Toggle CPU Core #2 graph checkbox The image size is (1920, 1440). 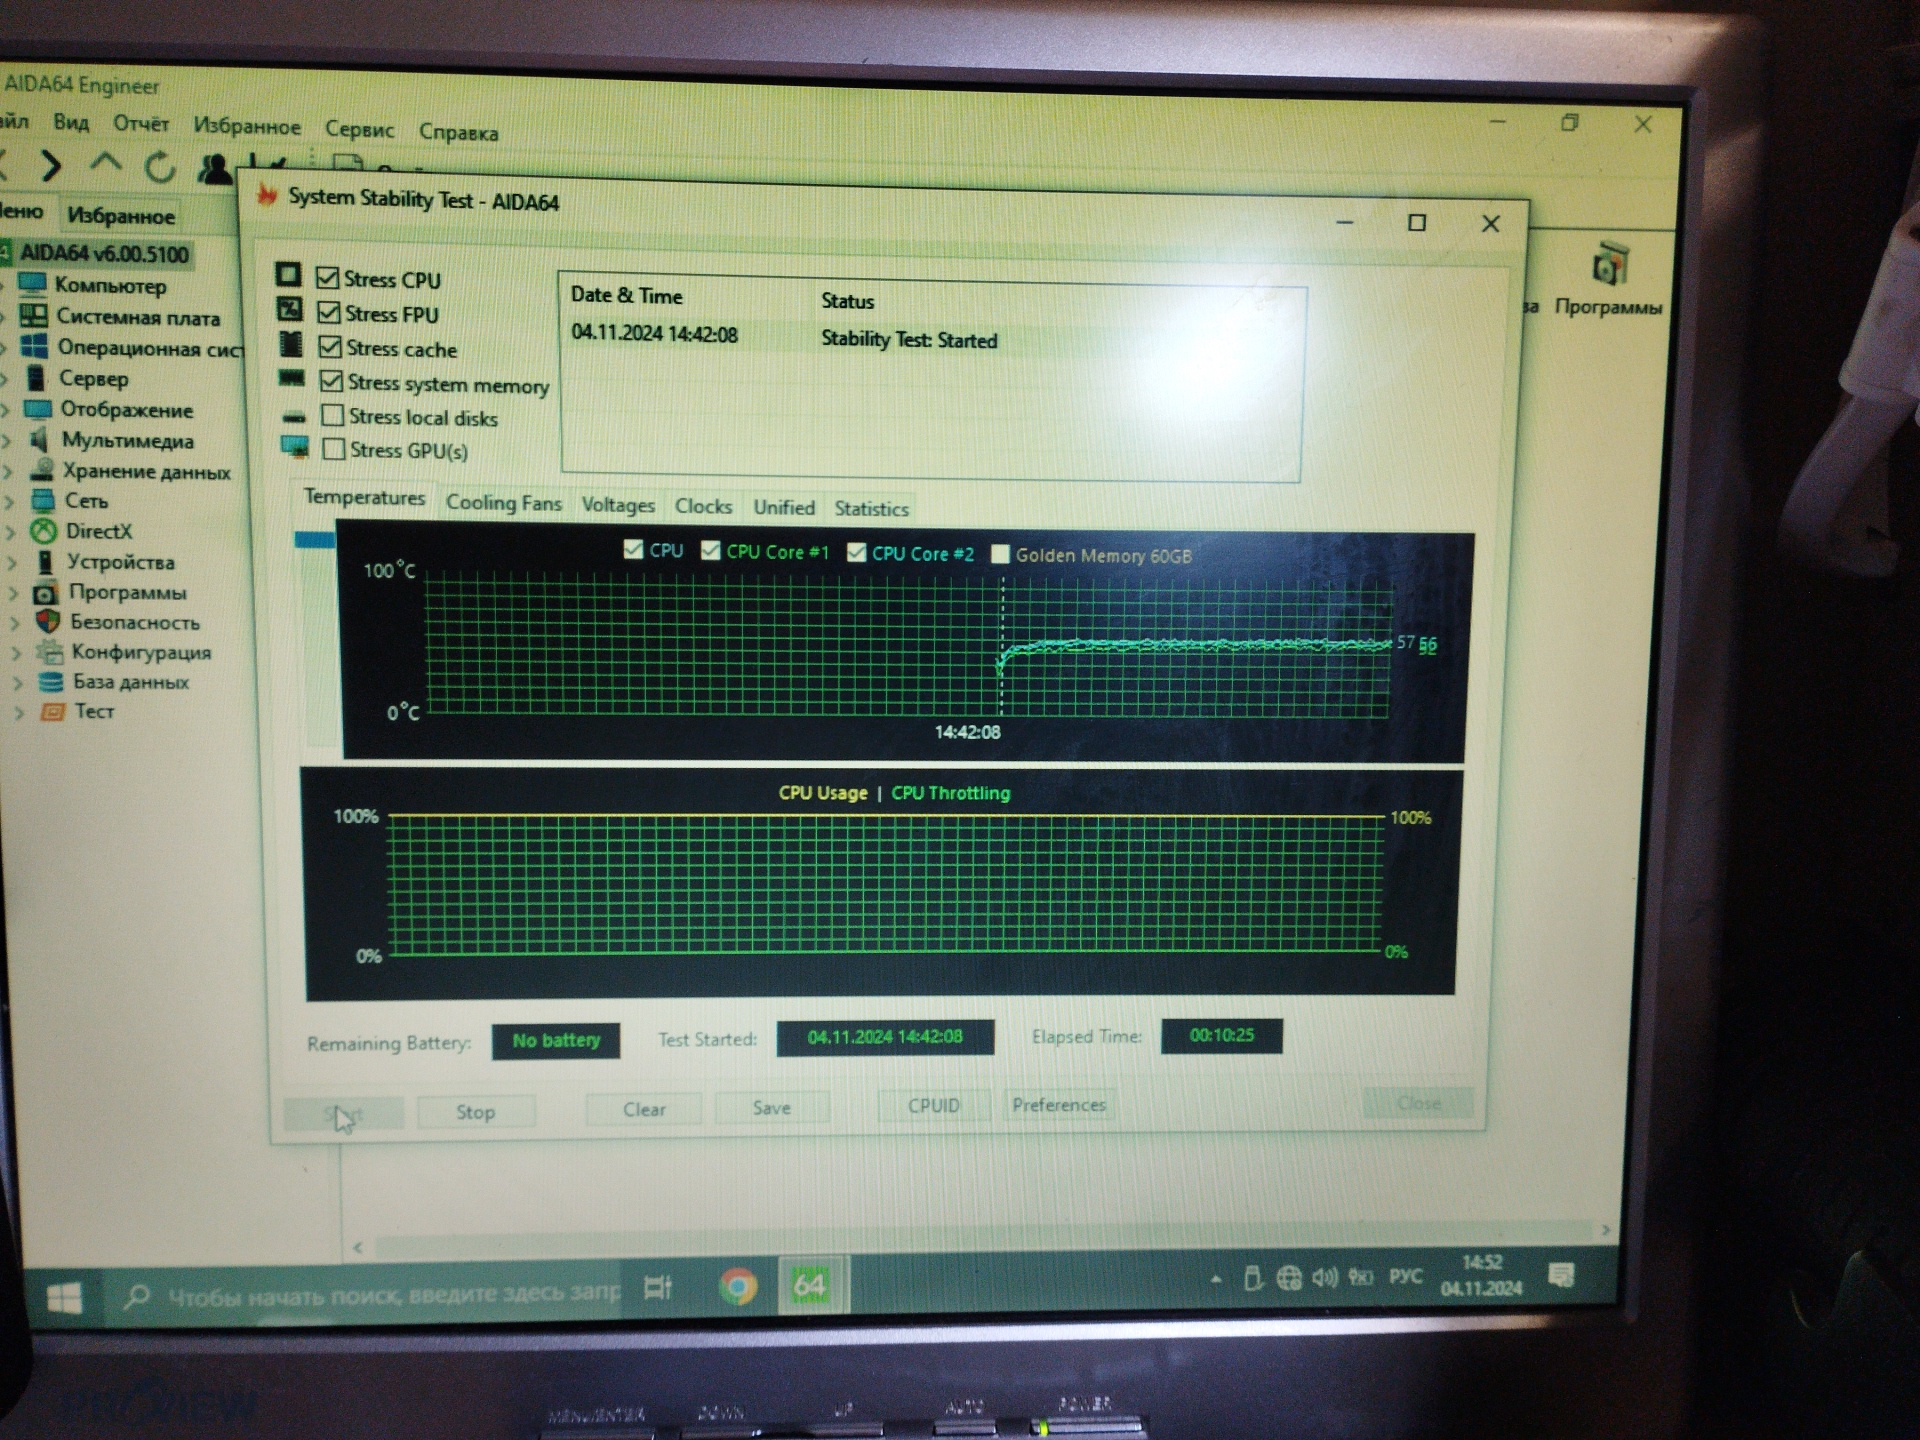point(856,552)
